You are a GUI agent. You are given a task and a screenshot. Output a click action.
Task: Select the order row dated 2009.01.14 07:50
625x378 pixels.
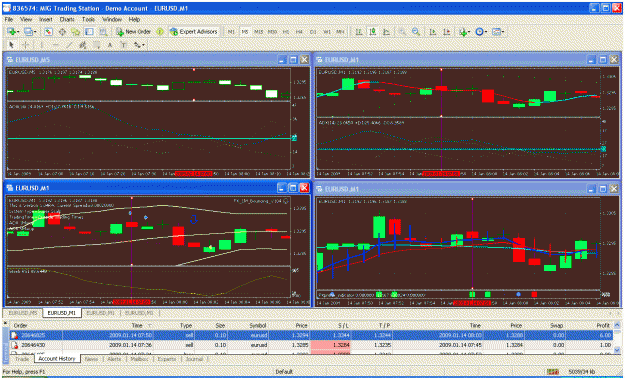(312, 335)
